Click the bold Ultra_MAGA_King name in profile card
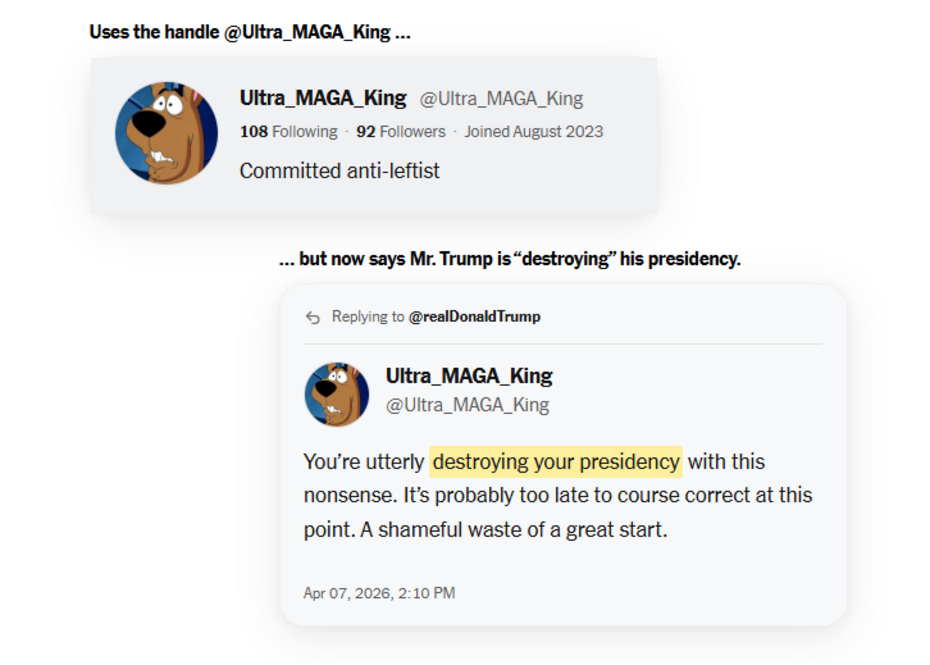The image size is (930, 665). 323,98
